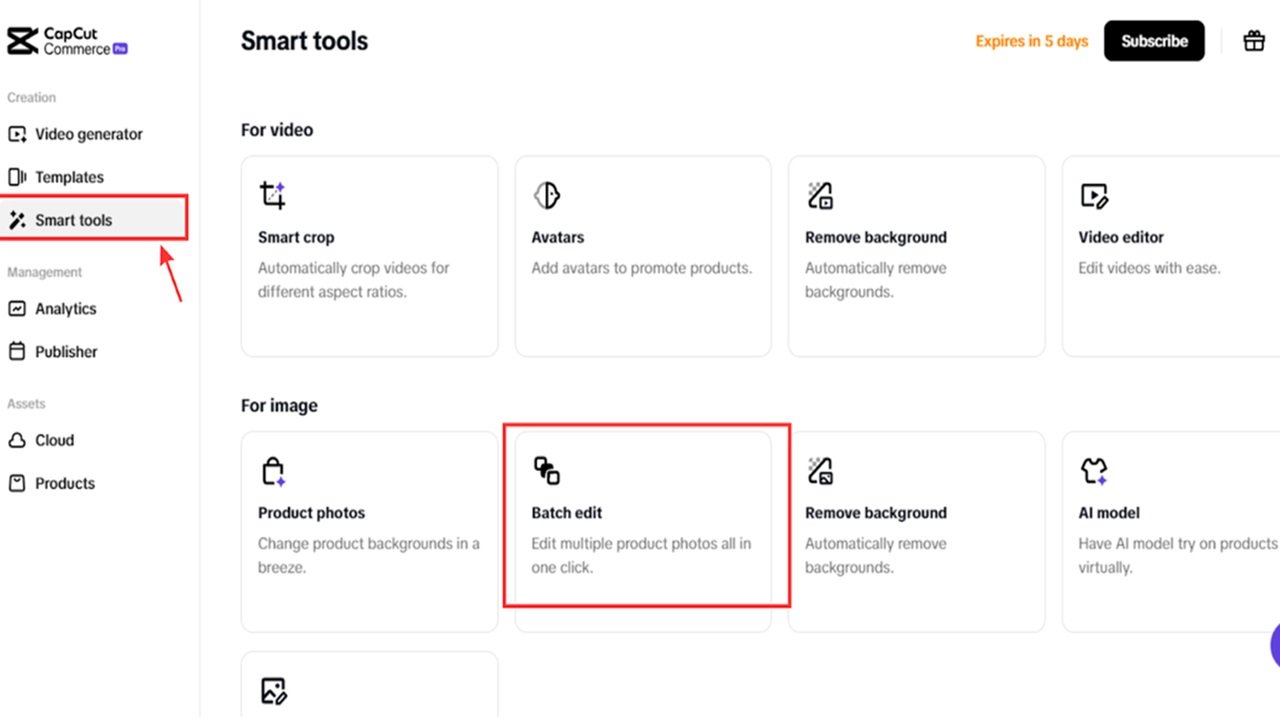This screenshot has height=720, width=1280.
Task: Launch the Video editor icon
Action: (1094, 195)
